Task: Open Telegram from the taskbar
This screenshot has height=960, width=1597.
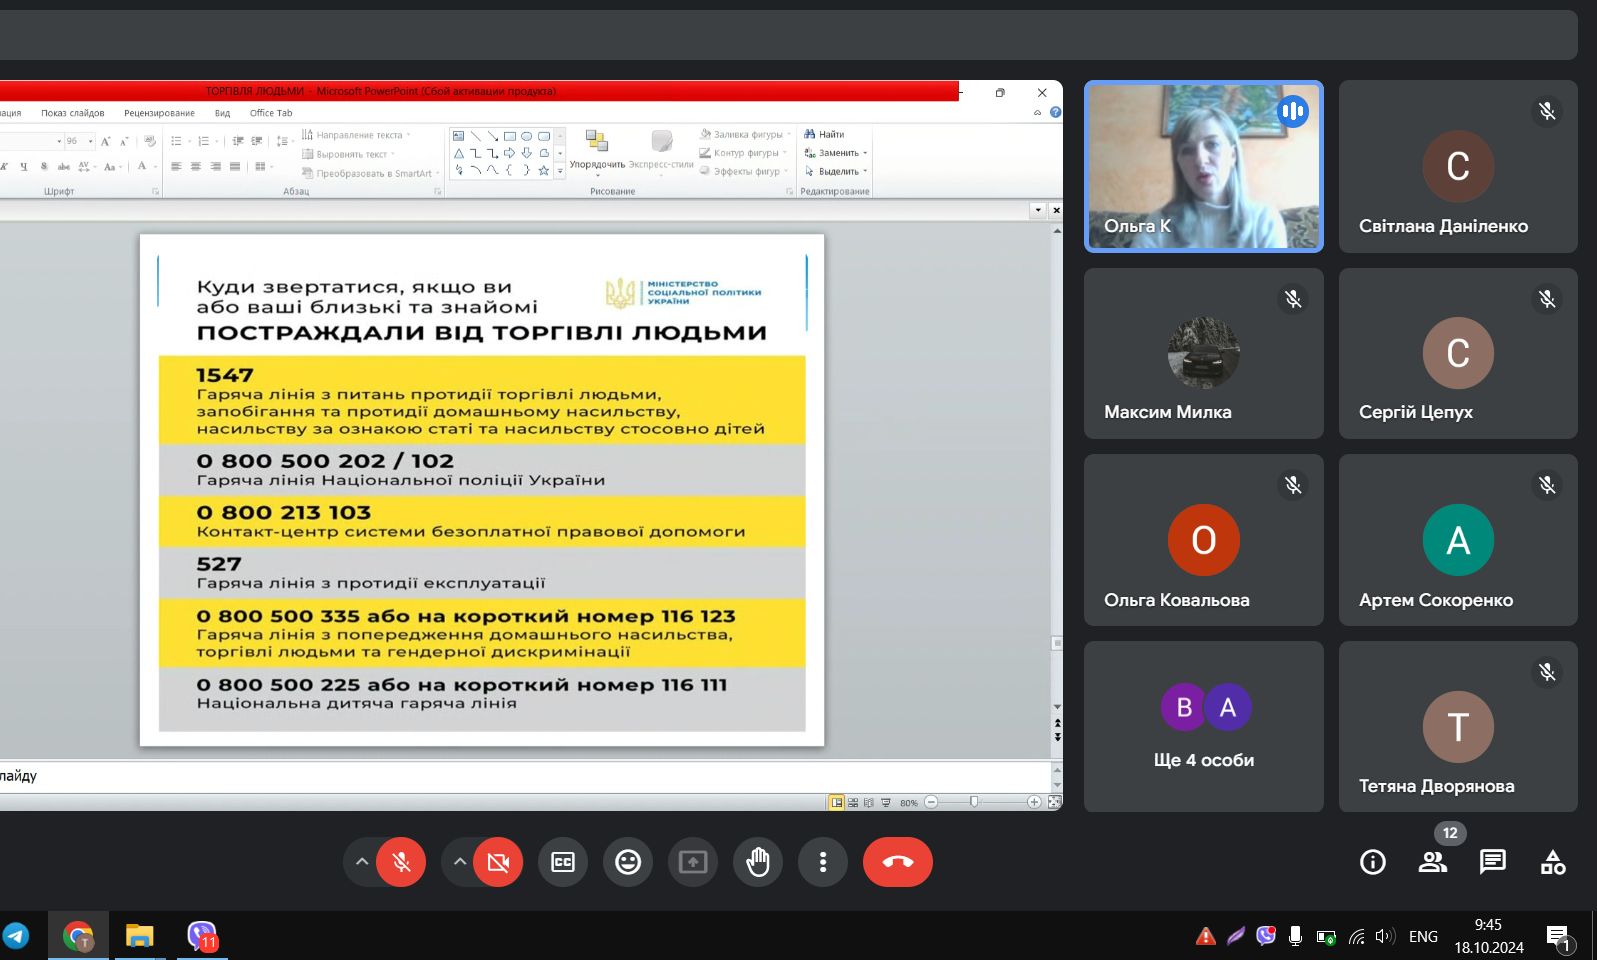Action: (x=16, y=936)
